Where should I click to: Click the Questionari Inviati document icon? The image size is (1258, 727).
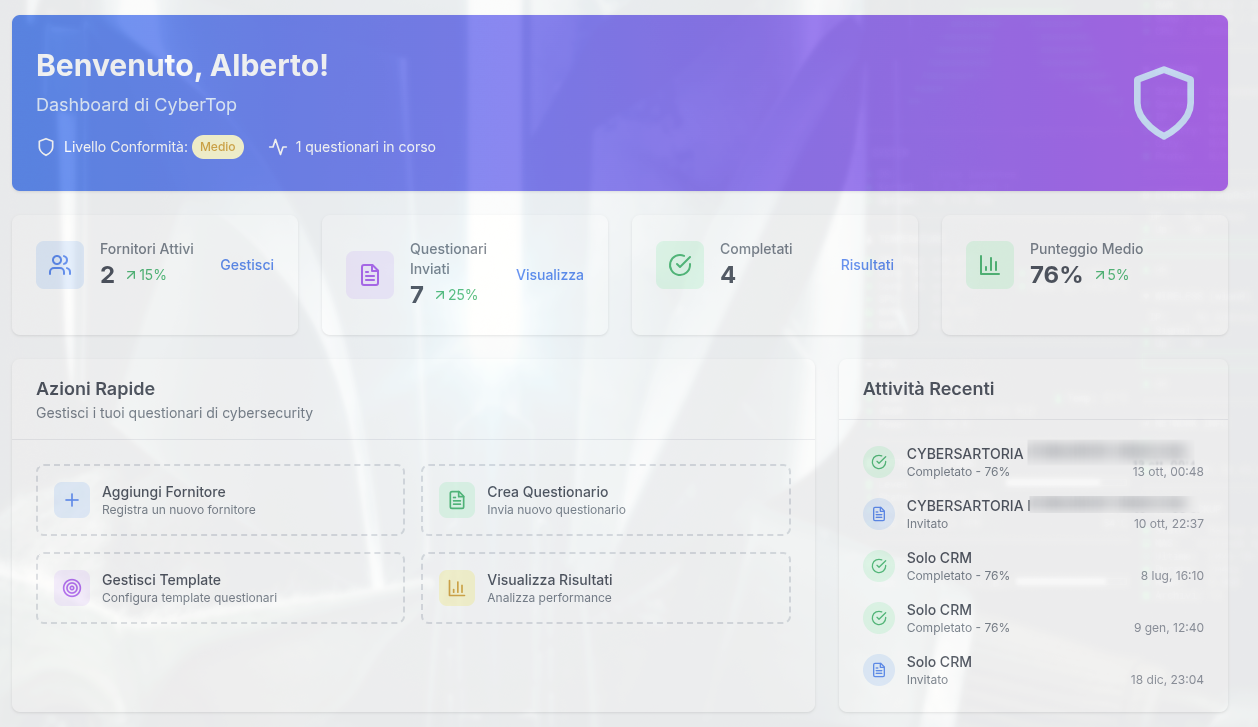point(370,275)
